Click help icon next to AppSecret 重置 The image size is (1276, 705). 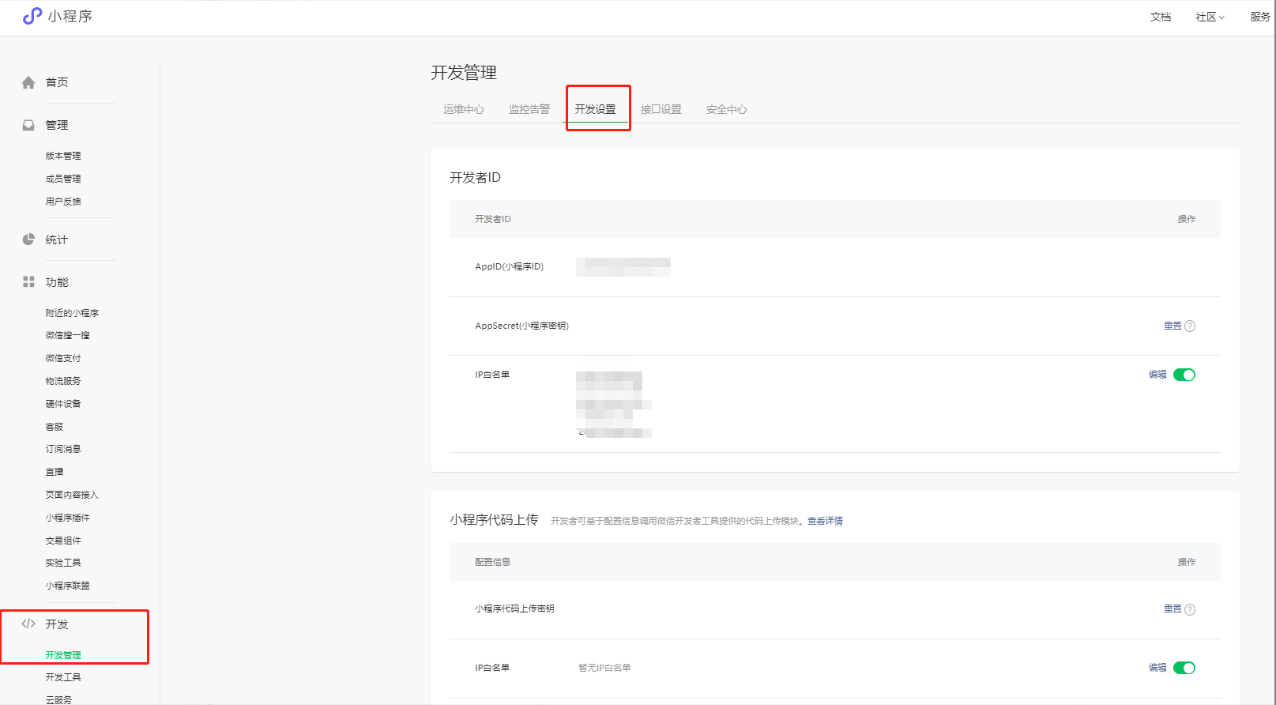1190,326
